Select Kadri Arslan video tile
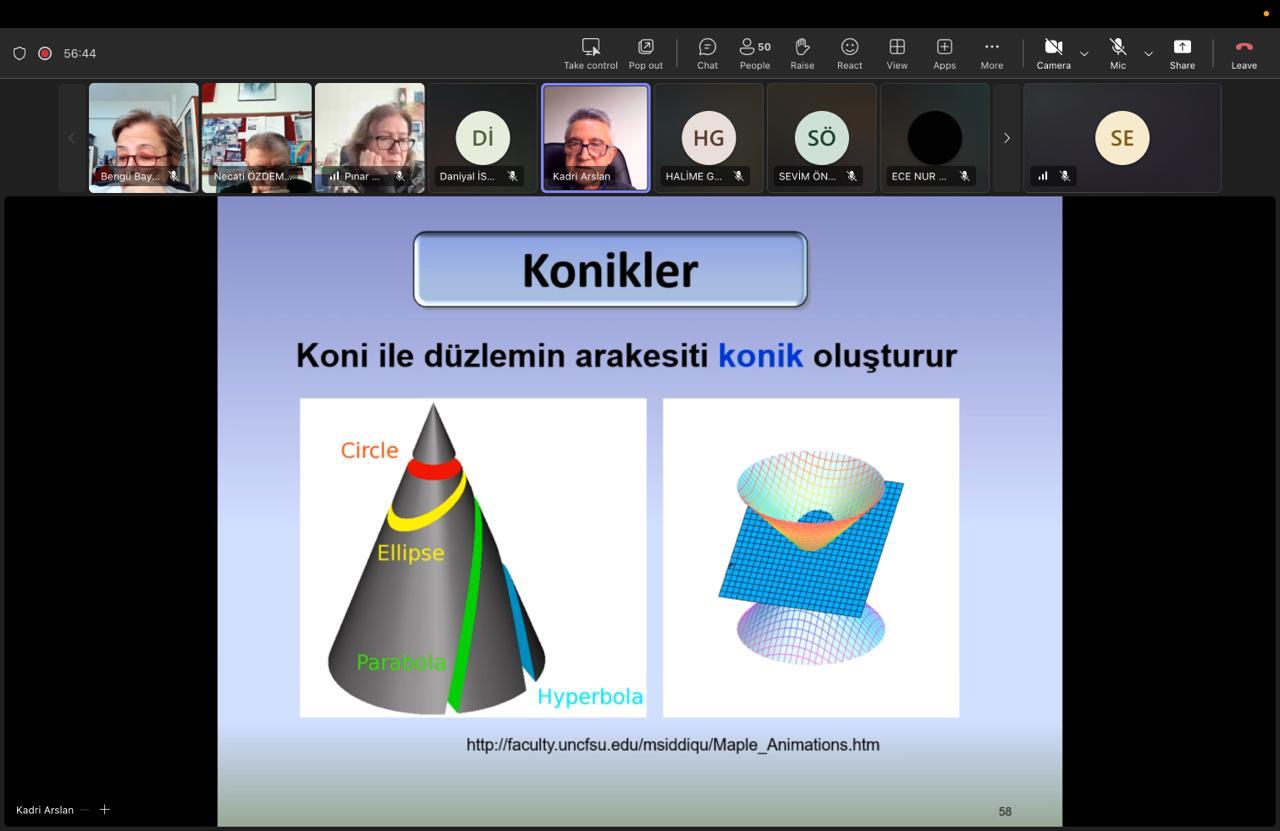This screenshot has height=831, width=1280. [x=595, y=138]
